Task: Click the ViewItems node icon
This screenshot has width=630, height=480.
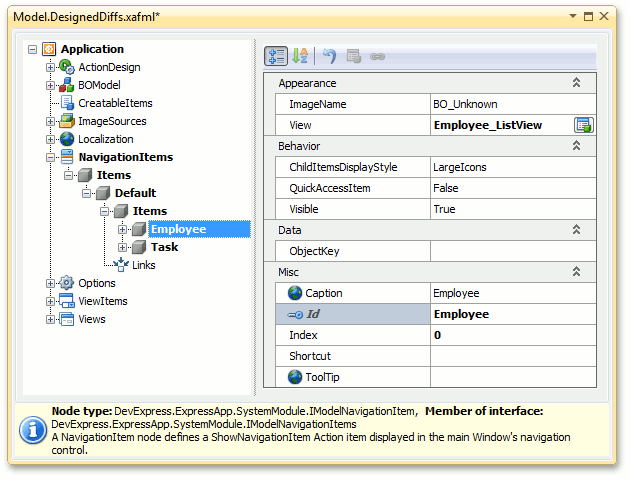Action: tap(67, 301)
